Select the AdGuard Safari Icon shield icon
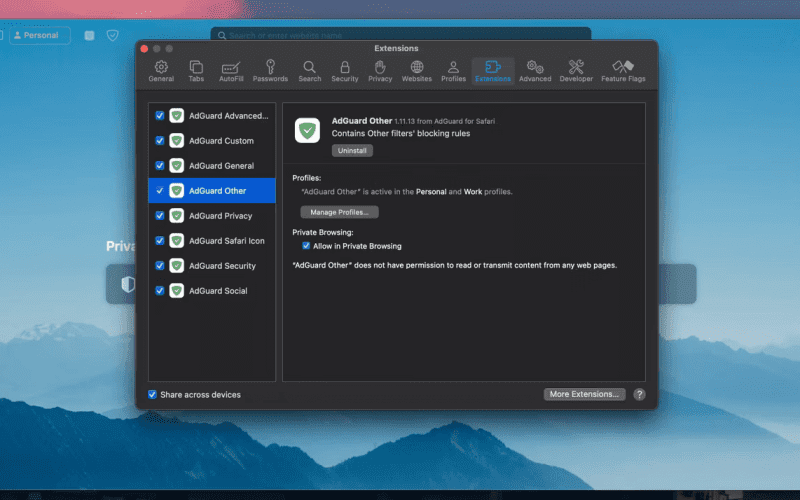 click(177, 240)
